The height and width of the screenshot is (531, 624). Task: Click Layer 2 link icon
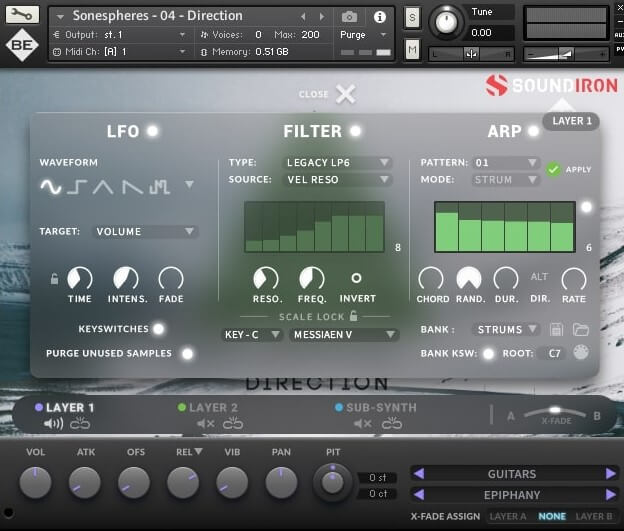[233, 424]
